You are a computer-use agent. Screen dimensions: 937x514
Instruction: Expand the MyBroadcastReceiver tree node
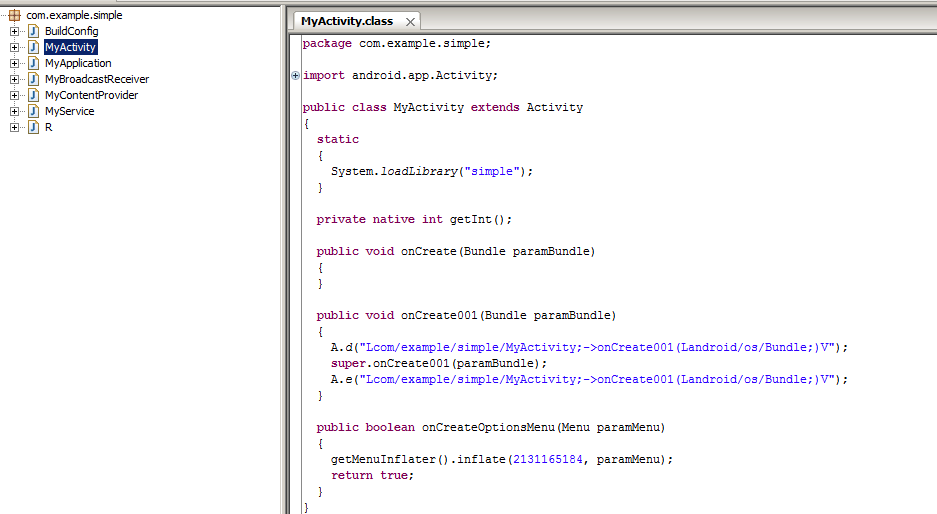coord(15,79)
